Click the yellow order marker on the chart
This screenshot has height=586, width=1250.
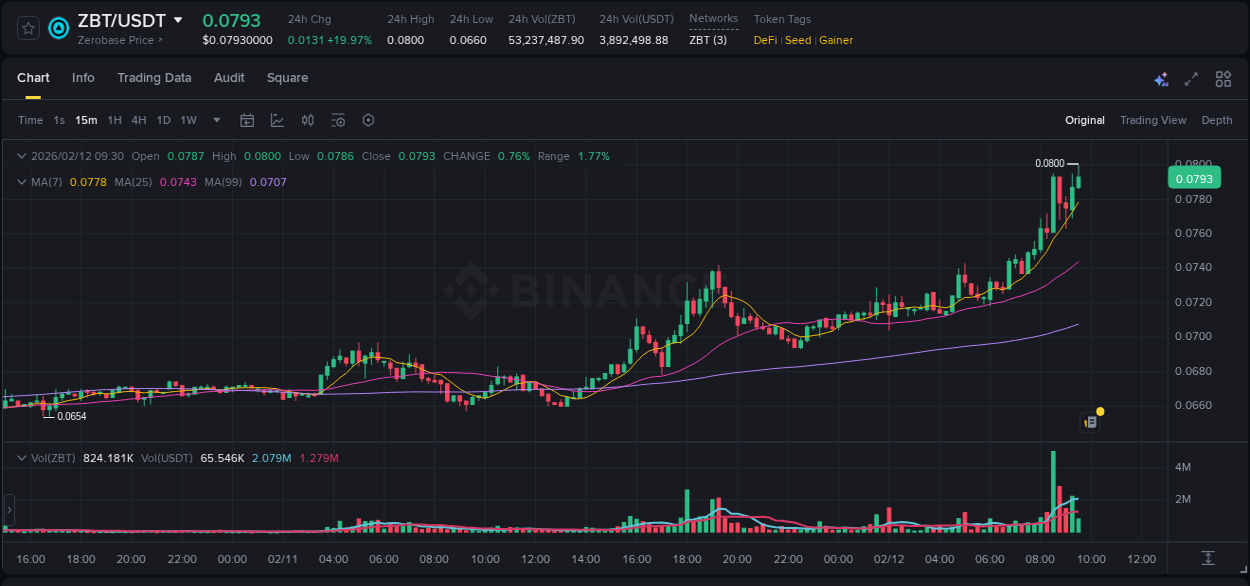[x=1099, y=411]
